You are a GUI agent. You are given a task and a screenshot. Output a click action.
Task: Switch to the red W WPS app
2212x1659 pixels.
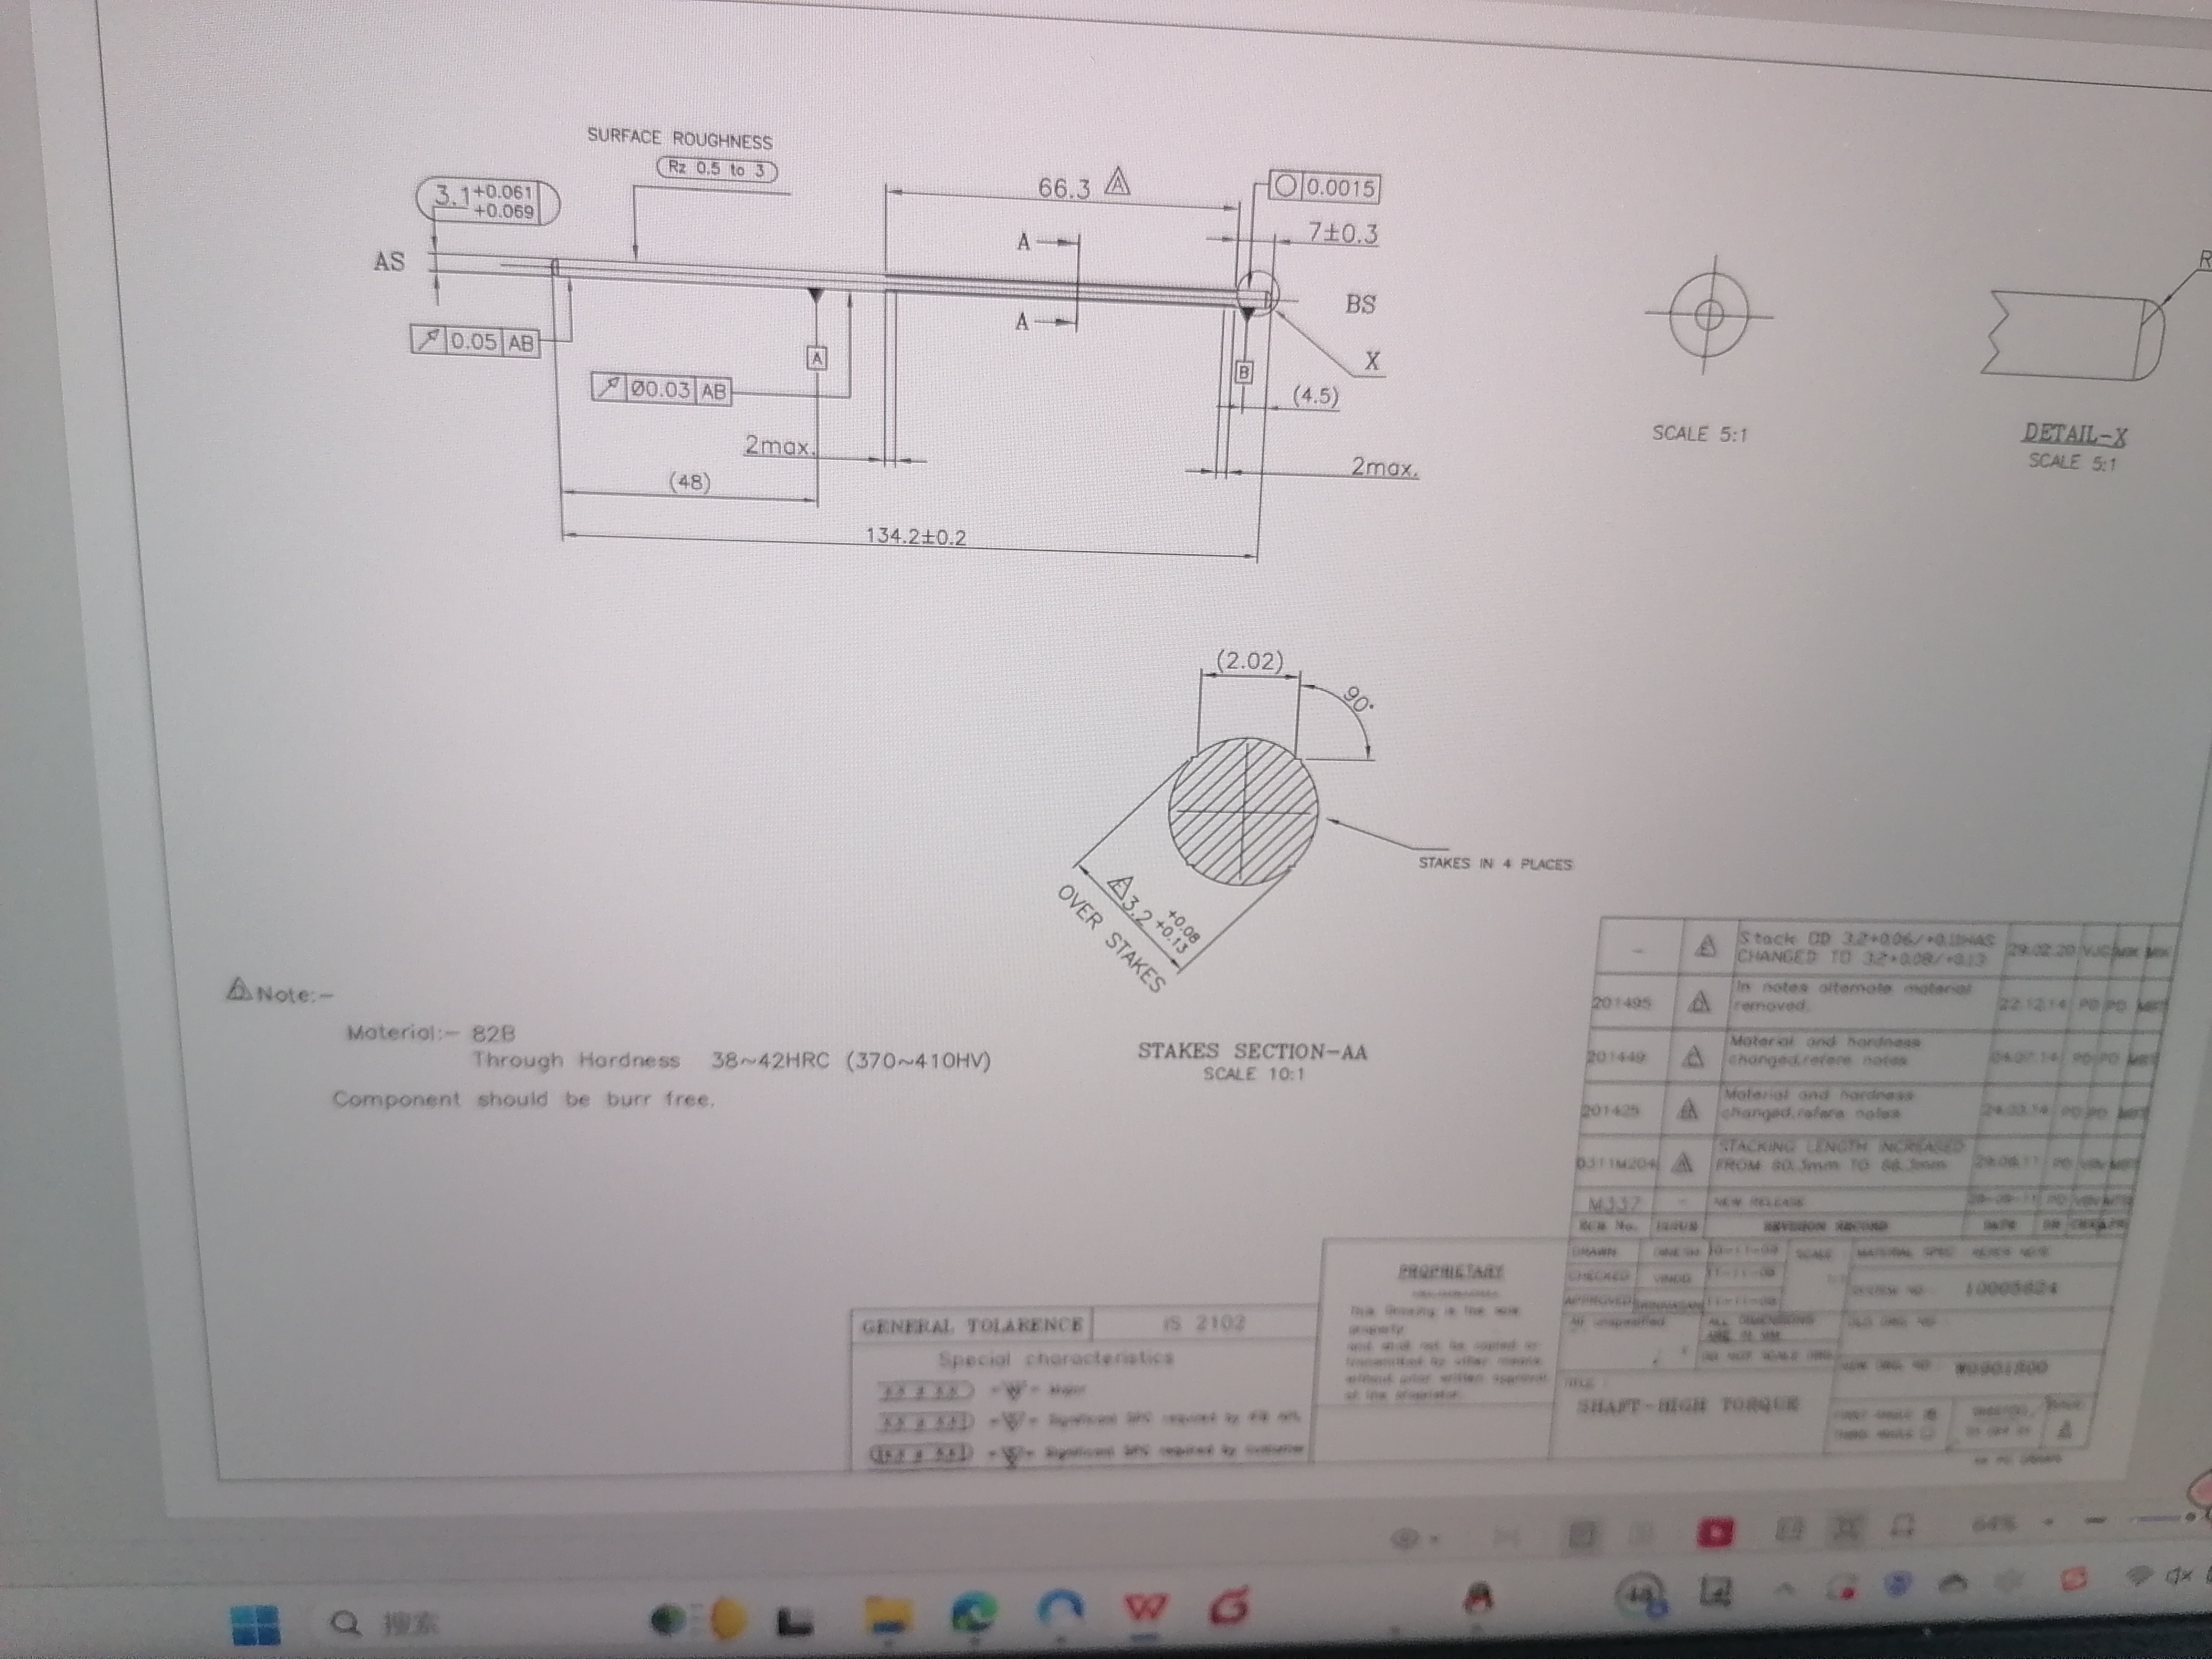(x=1145, y=1608)
